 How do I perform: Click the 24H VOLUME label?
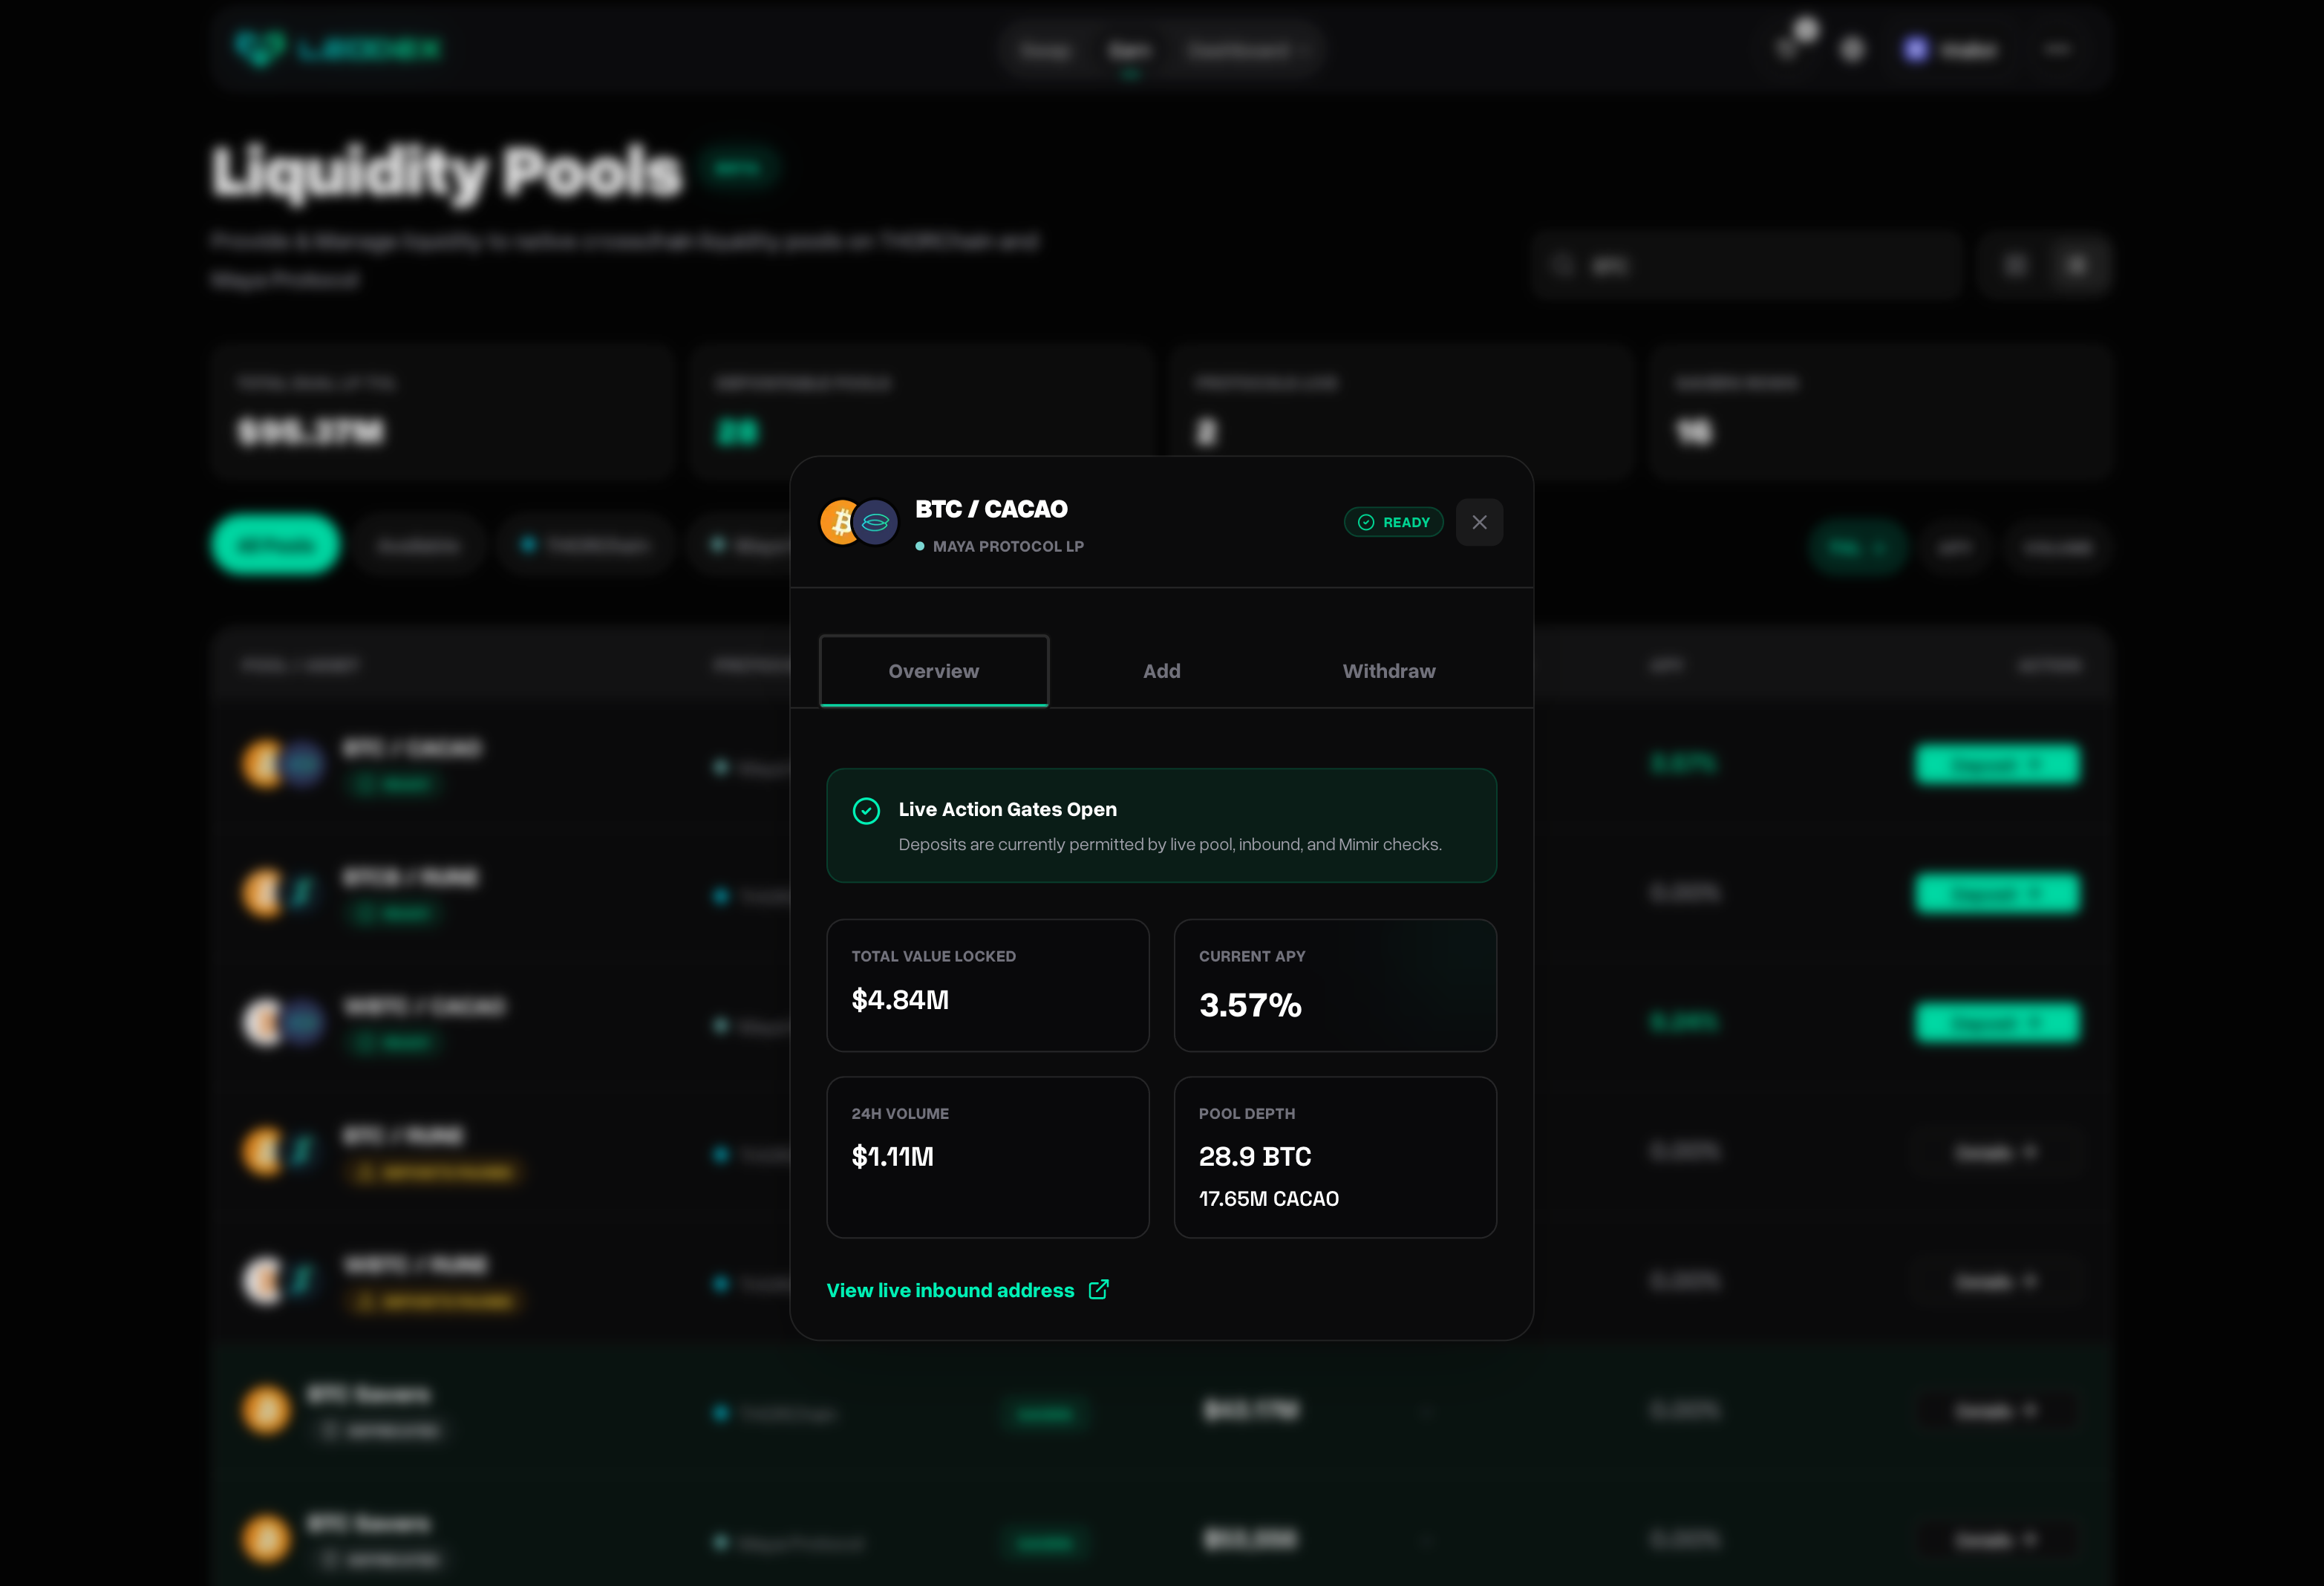900,1113
